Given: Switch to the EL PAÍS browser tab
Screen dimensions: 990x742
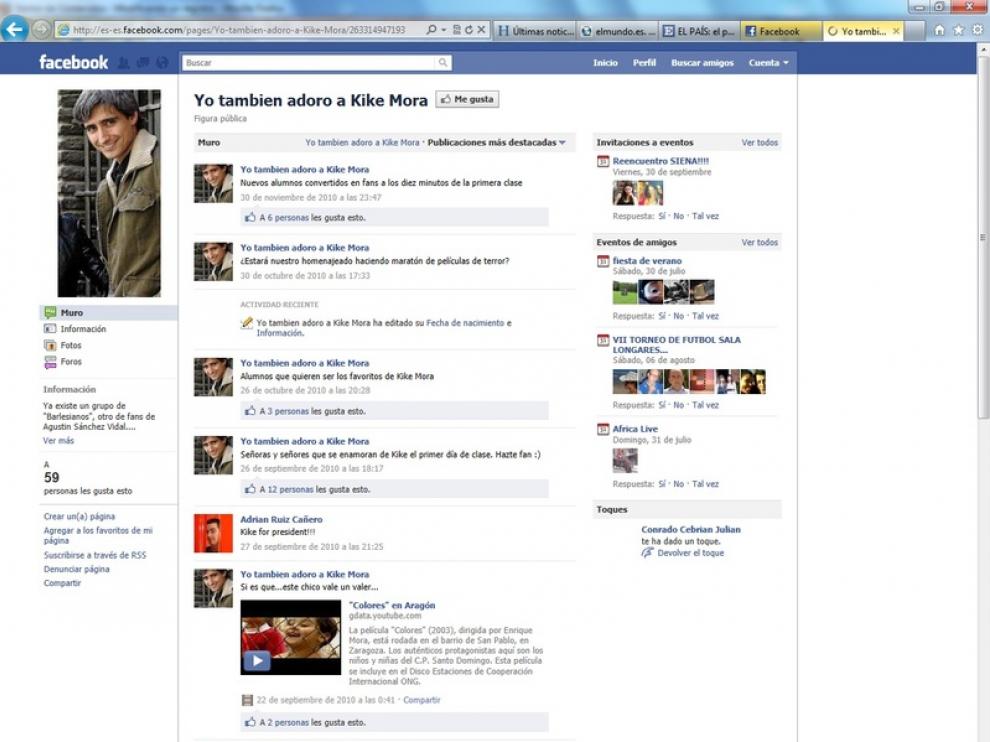Looking at the screenshot, I should (699, 31).
